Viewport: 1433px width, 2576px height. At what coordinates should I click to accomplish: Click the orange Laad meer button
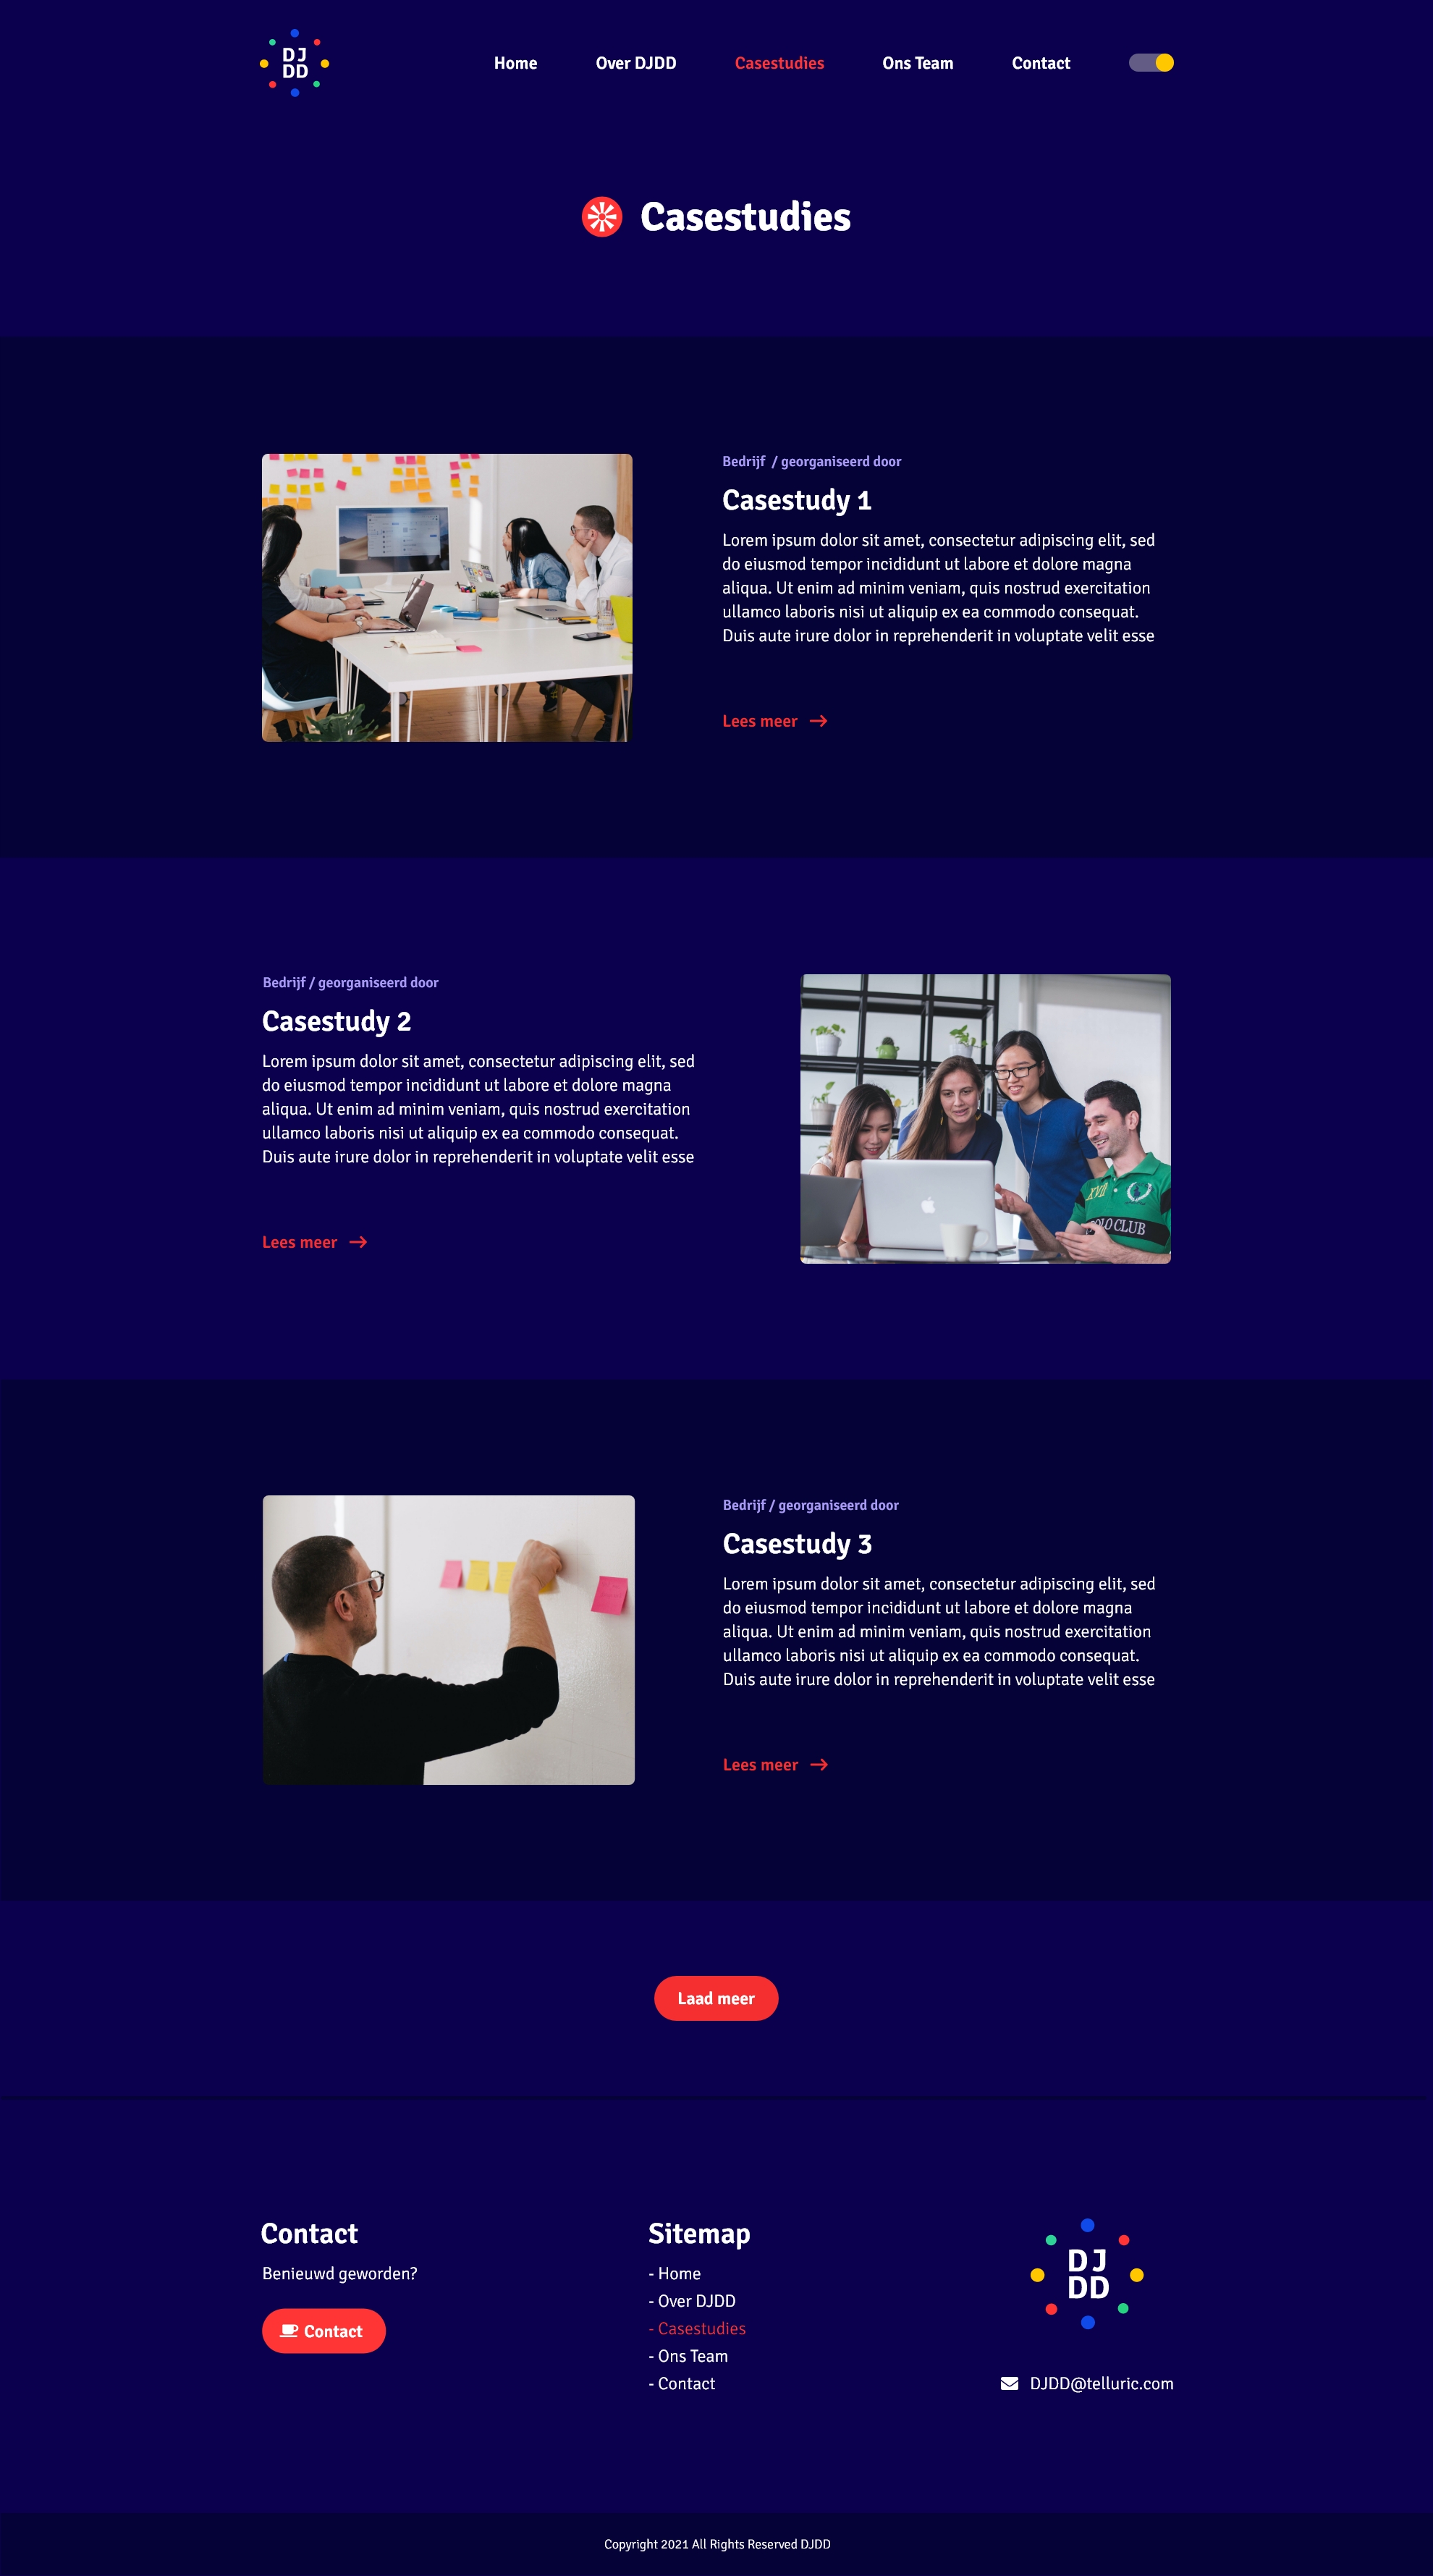[716, 1997]
